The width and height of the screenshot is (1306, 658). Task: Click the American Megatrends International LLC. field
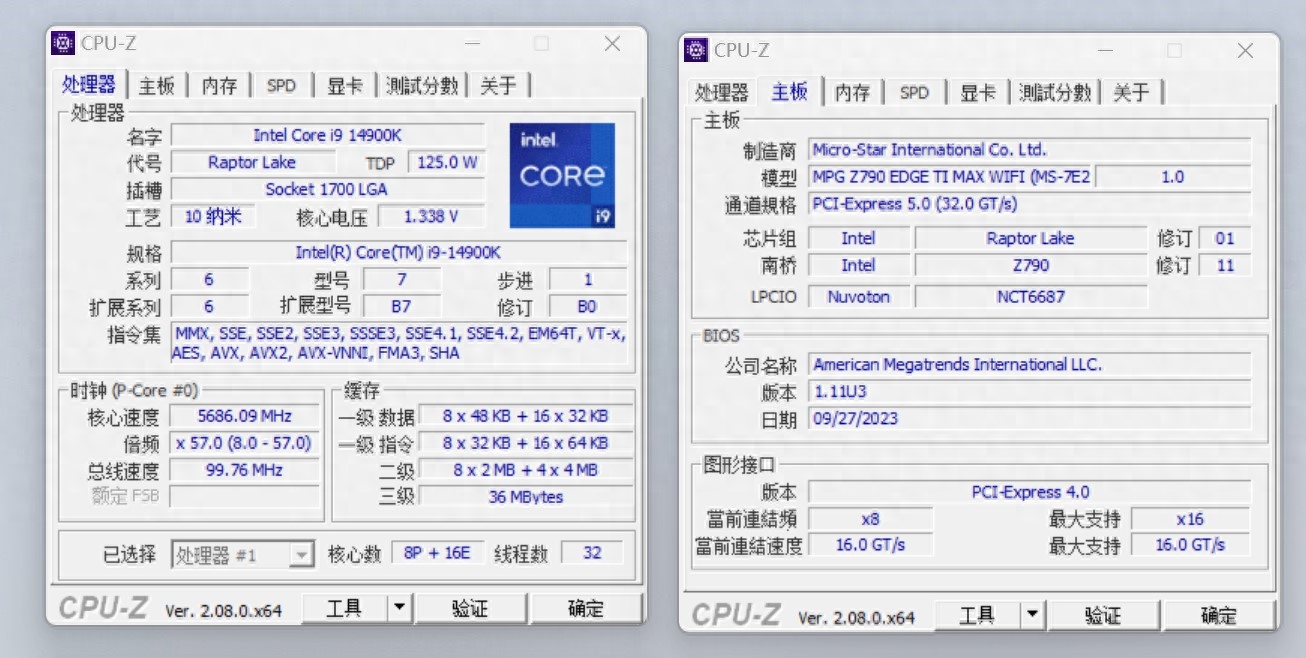coord(1029,365)
